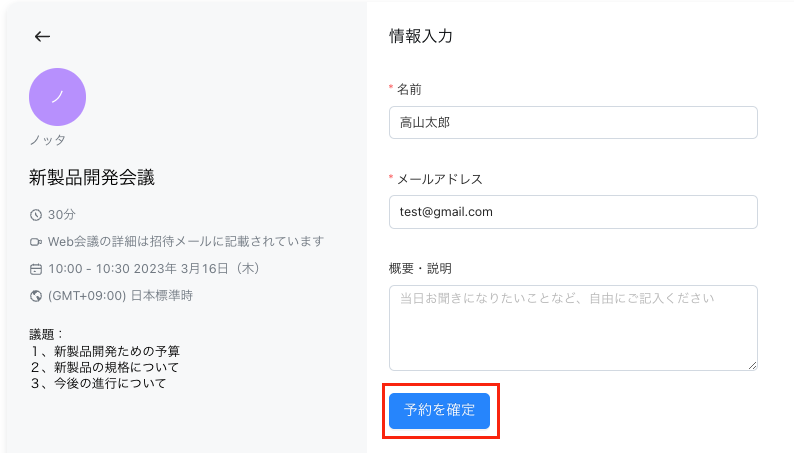Image resolution: width=794 pixels, height=453 pixels.
Task: Click the 名前 field label
Action: point(409,90)
